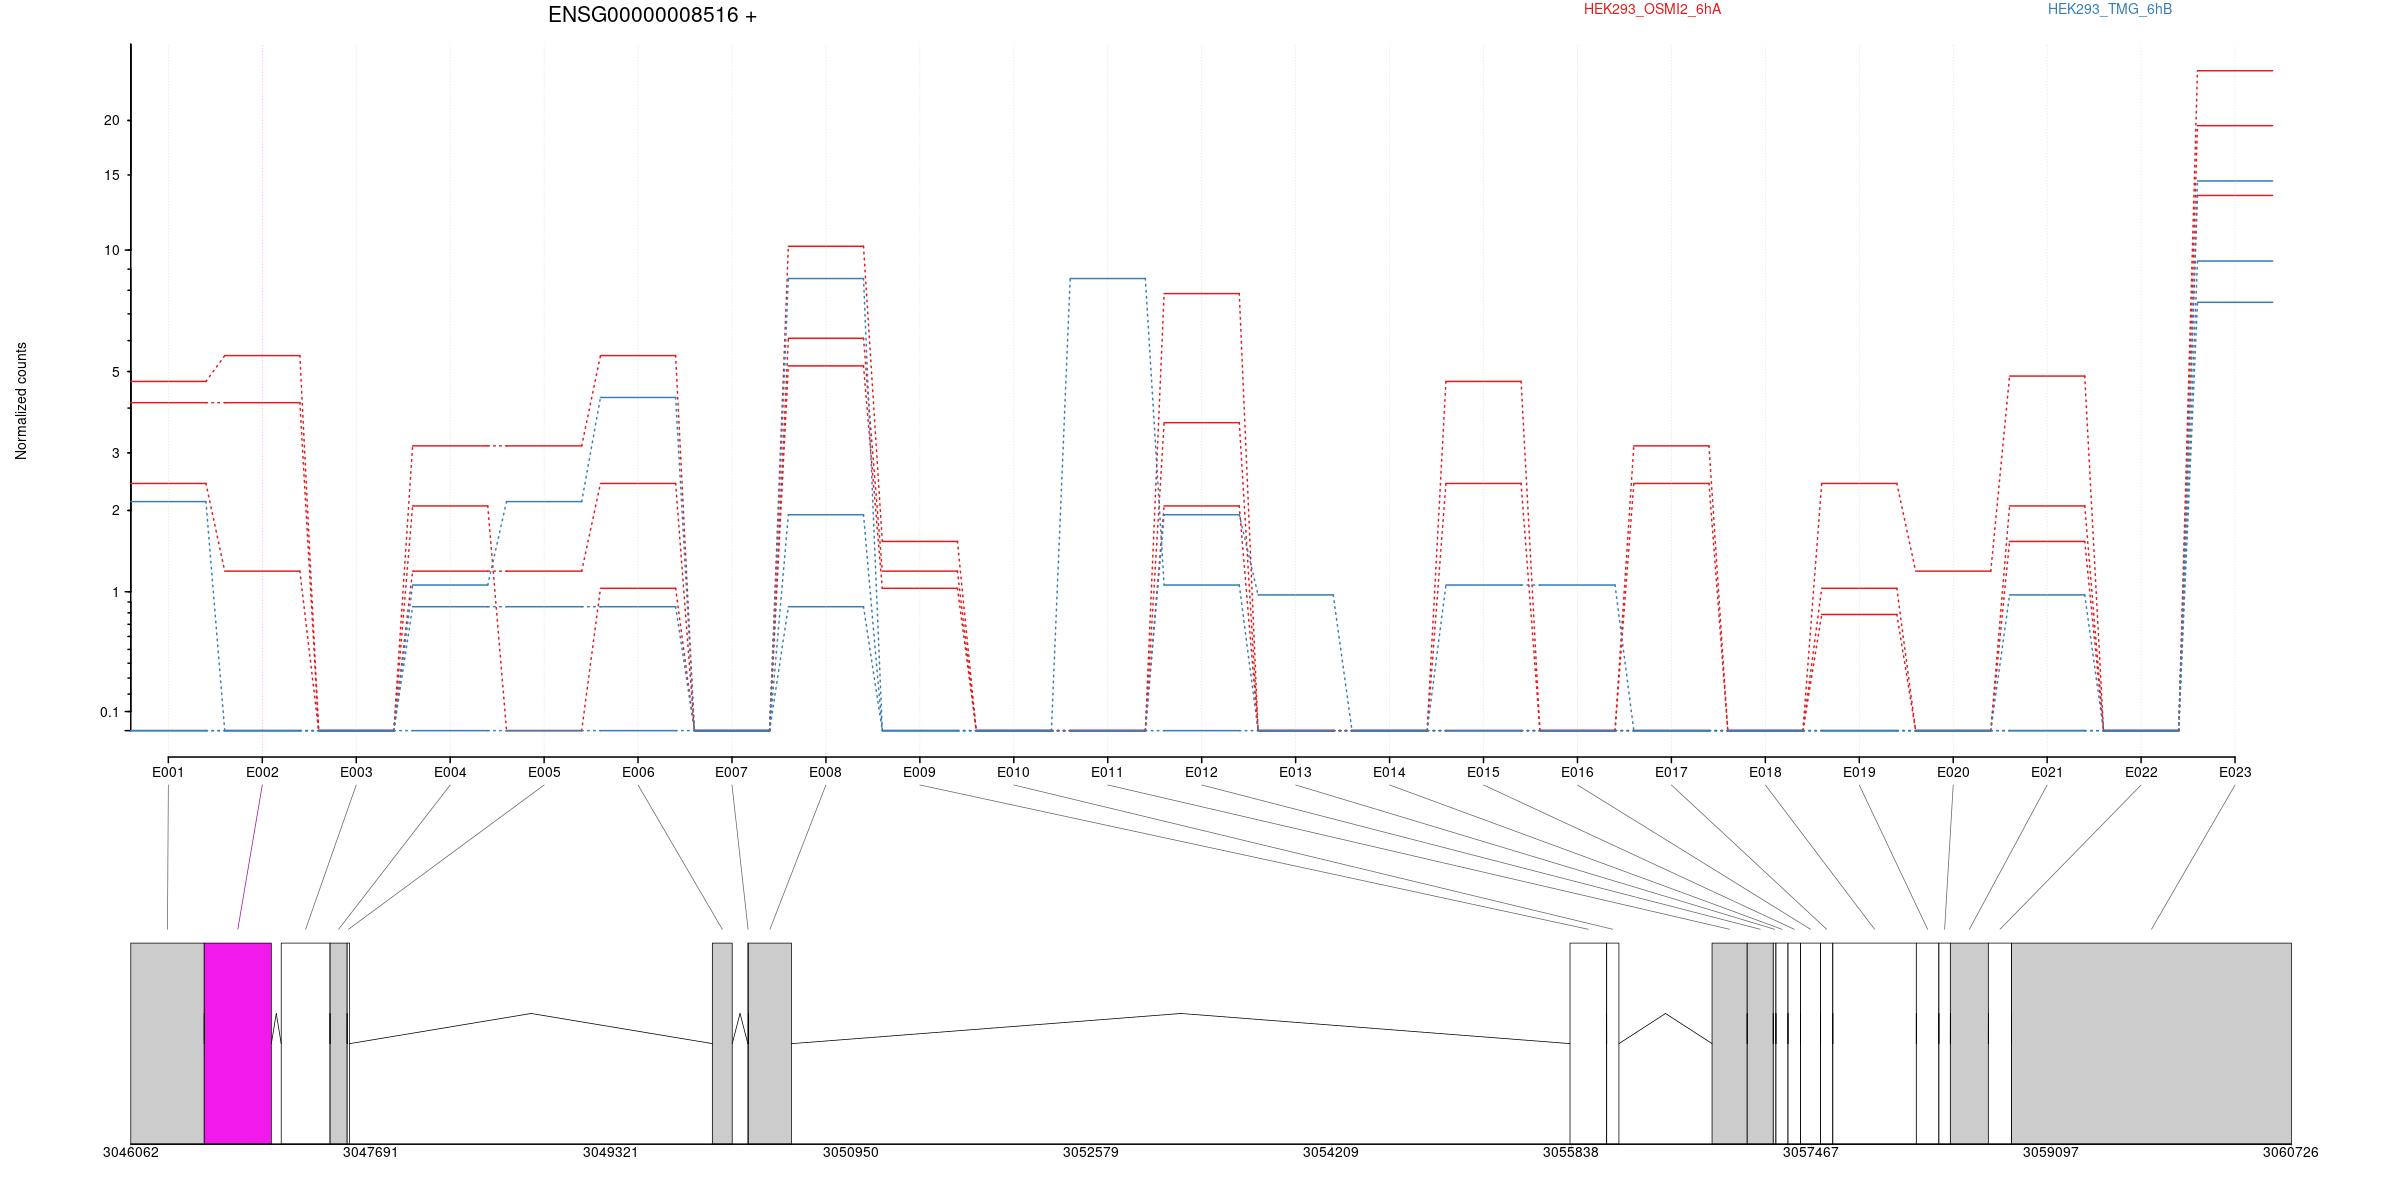Click genomic coordinate 3057467

pos(1810,1152)
